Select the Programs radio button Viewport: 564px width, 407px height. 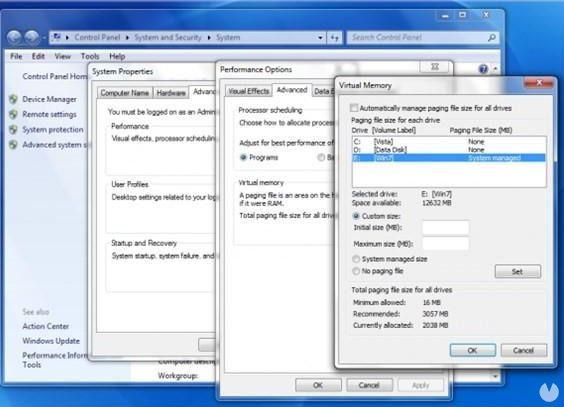pyautogui.click(x=244, y=157)
